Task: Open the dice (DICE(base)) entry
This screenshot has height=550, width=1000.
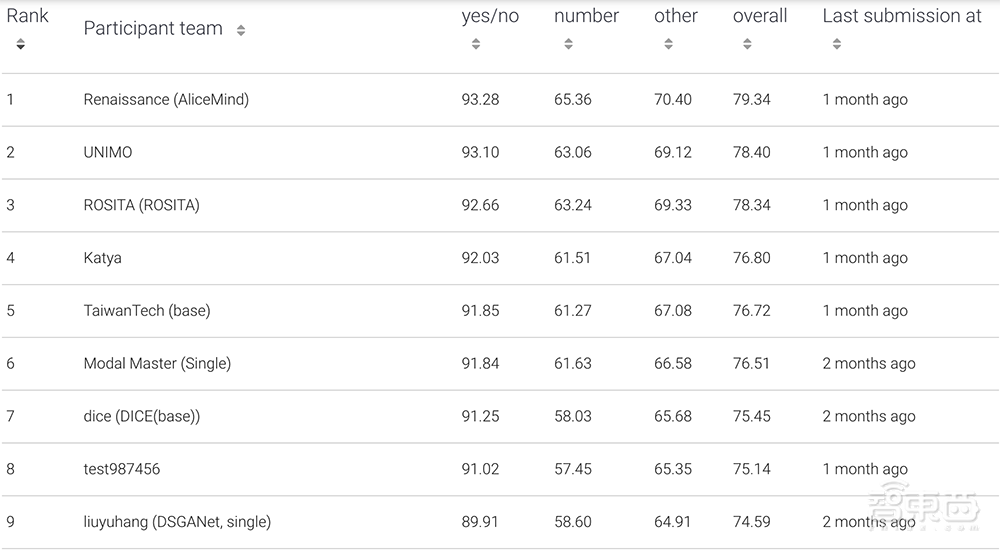Action: pos(142,417)
